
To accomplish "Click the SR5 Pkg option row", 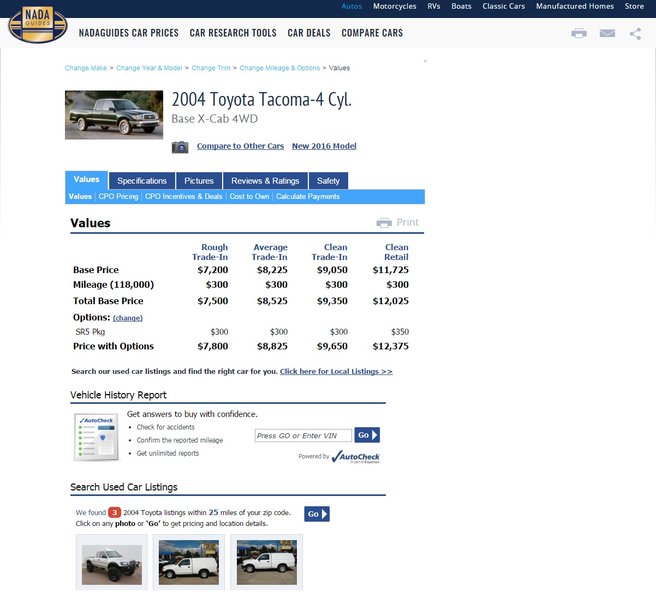I will coord(241,332).
